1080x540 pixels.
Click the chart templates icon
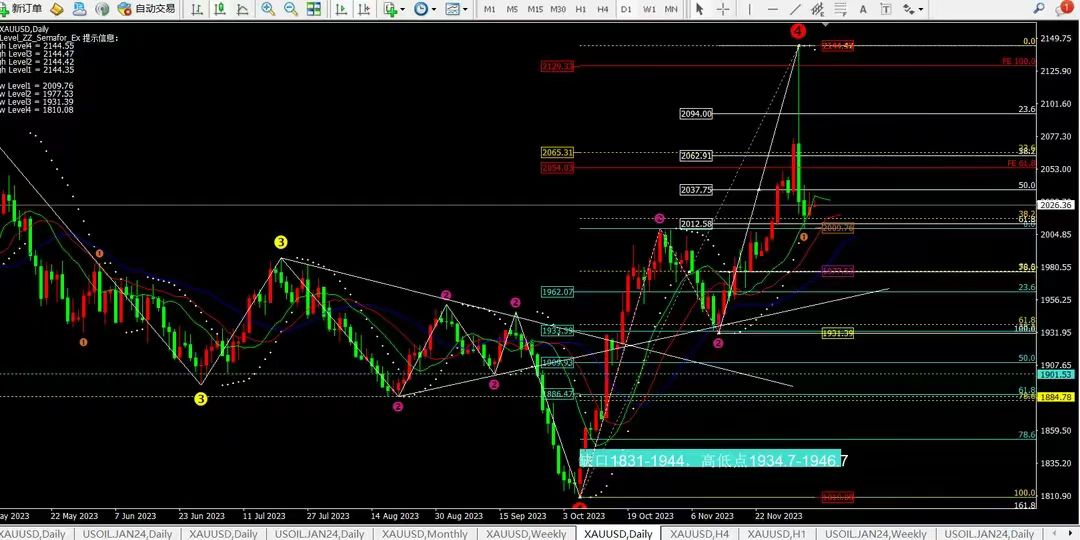[453, 9]
